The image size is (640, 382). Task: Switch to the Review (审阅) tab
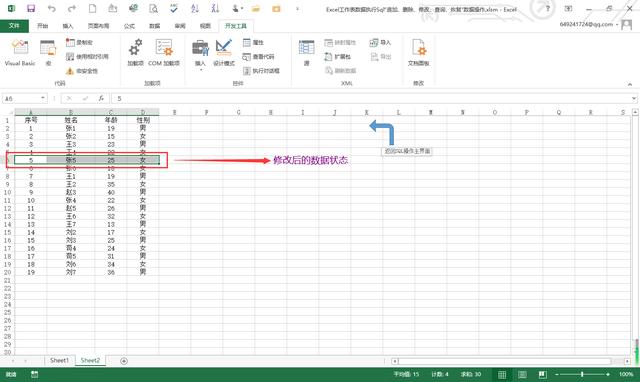click(180, 26)
